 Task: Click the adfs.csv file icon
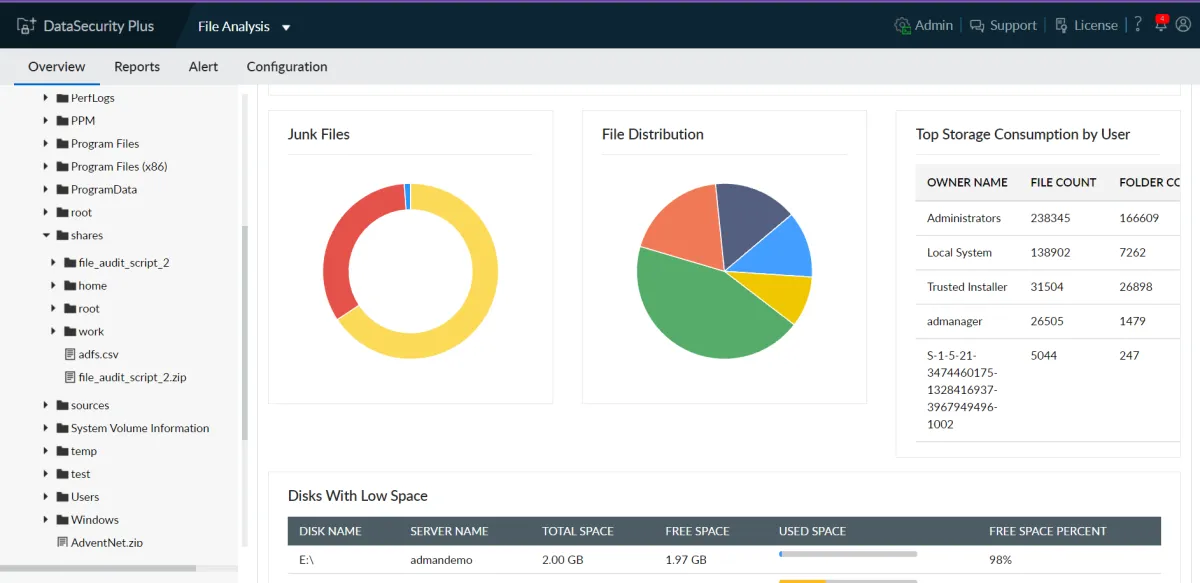point(70,355)
